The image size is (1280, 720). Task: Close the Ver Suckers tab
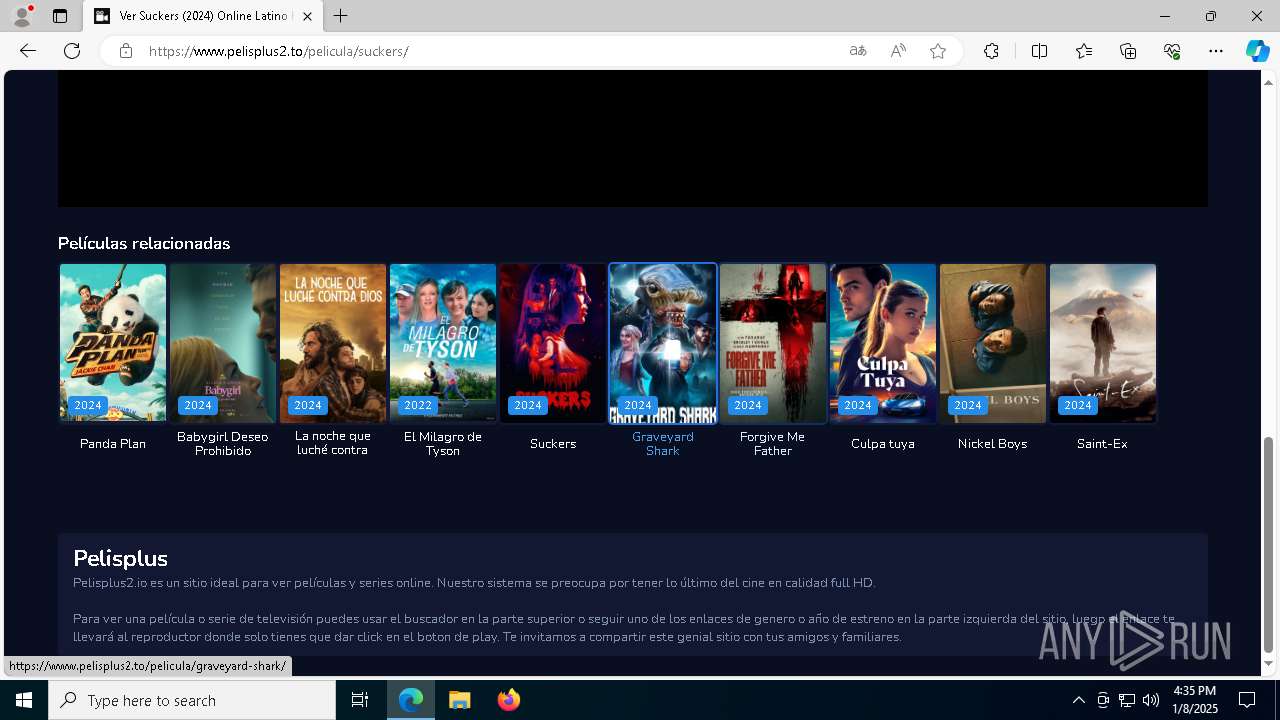click(x=307, y=16)
